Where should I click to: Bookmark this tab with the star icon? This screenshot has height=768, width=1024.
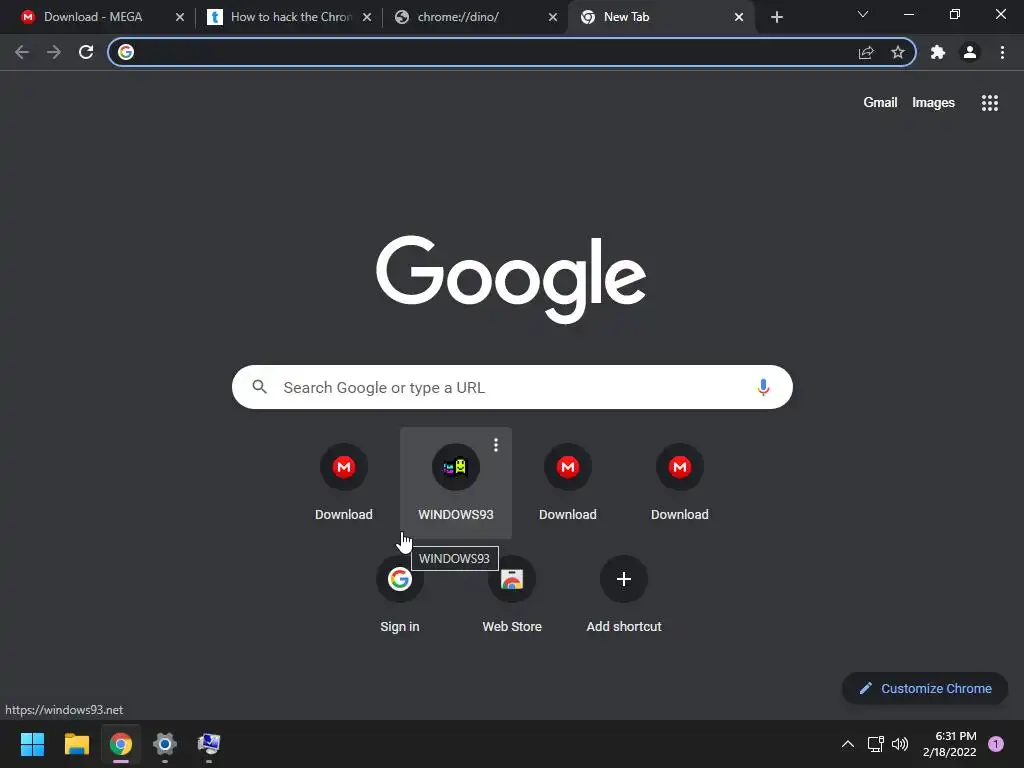point(898,52)
